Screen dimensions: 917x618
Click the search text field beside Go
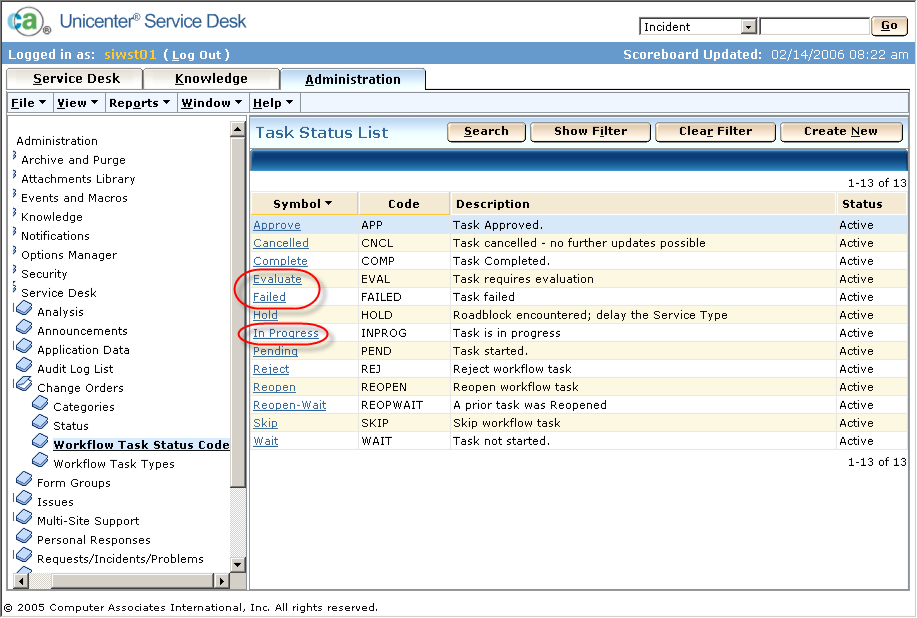814,27
